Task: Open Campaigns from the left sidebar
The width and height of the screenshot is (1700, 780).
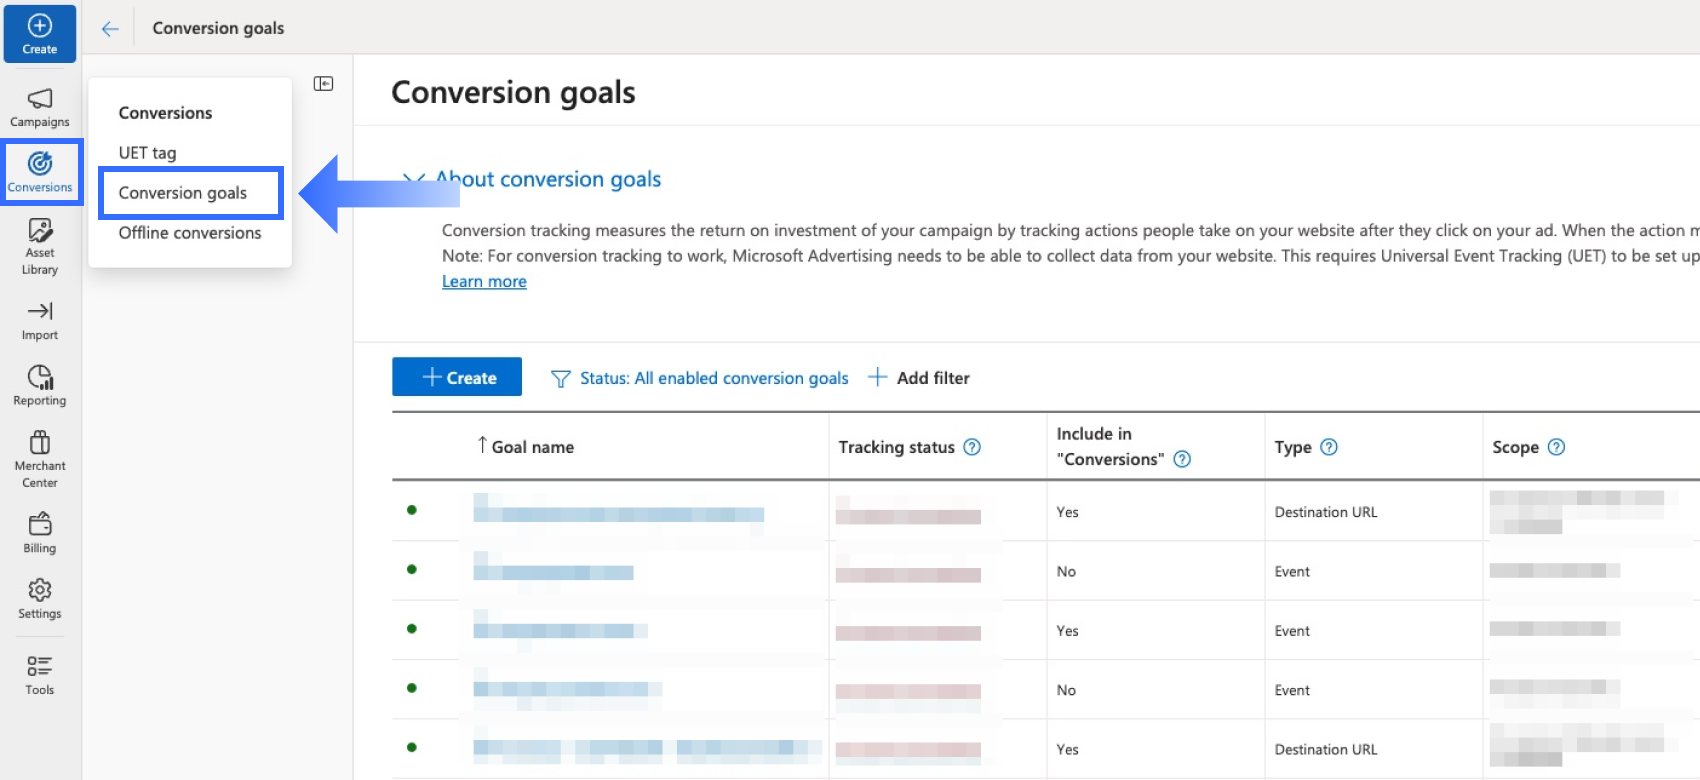Action: [40, 107]
